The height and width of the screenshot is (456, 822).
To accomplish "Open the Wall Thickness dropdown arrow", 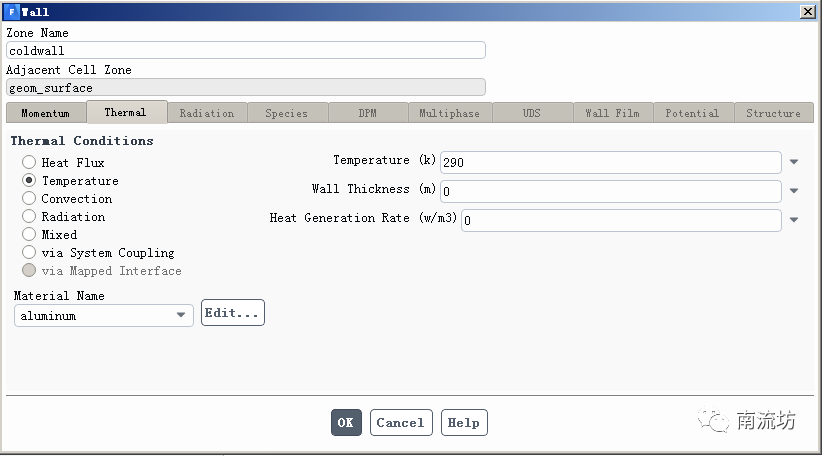I will coord(794,191).
